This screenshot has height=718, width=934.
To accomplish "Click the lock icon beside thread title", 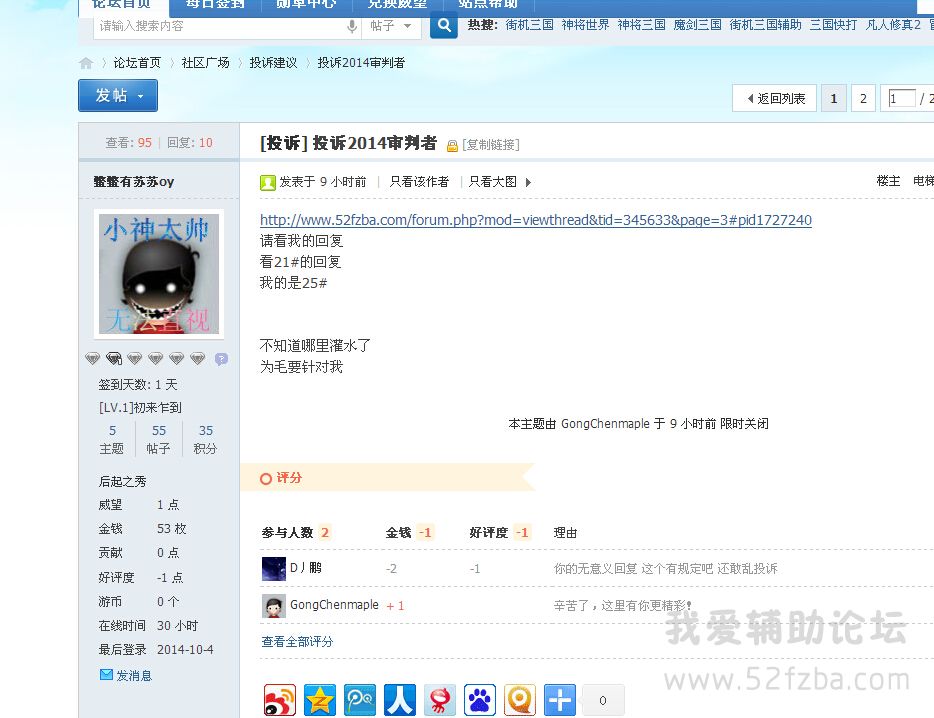I will click(452, 145).
